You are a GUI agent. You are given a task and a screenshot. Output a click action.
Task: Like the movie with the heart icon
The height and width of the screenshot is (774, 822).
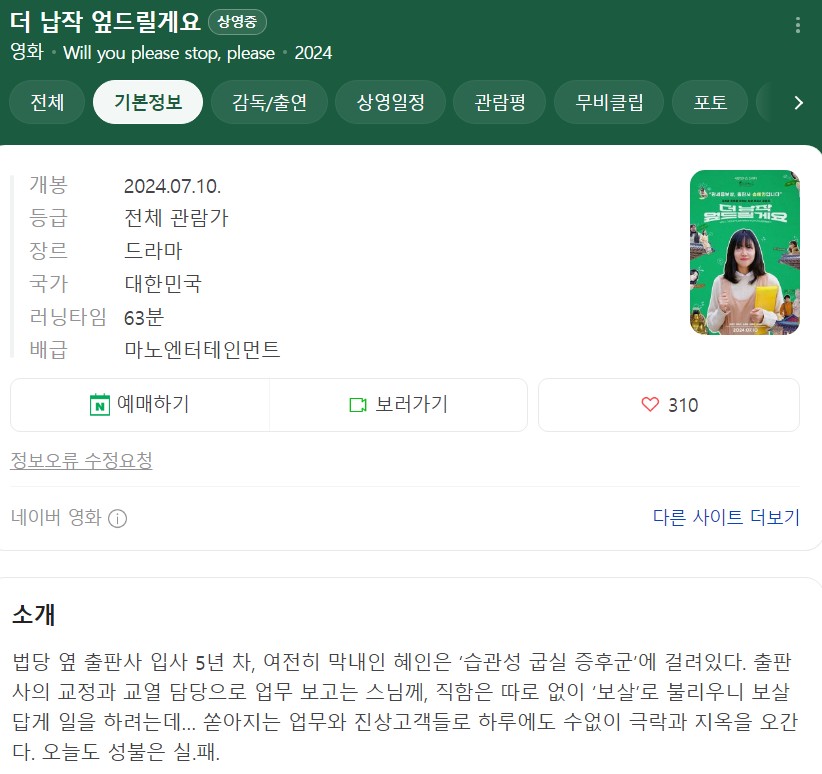tap(650, 404)
